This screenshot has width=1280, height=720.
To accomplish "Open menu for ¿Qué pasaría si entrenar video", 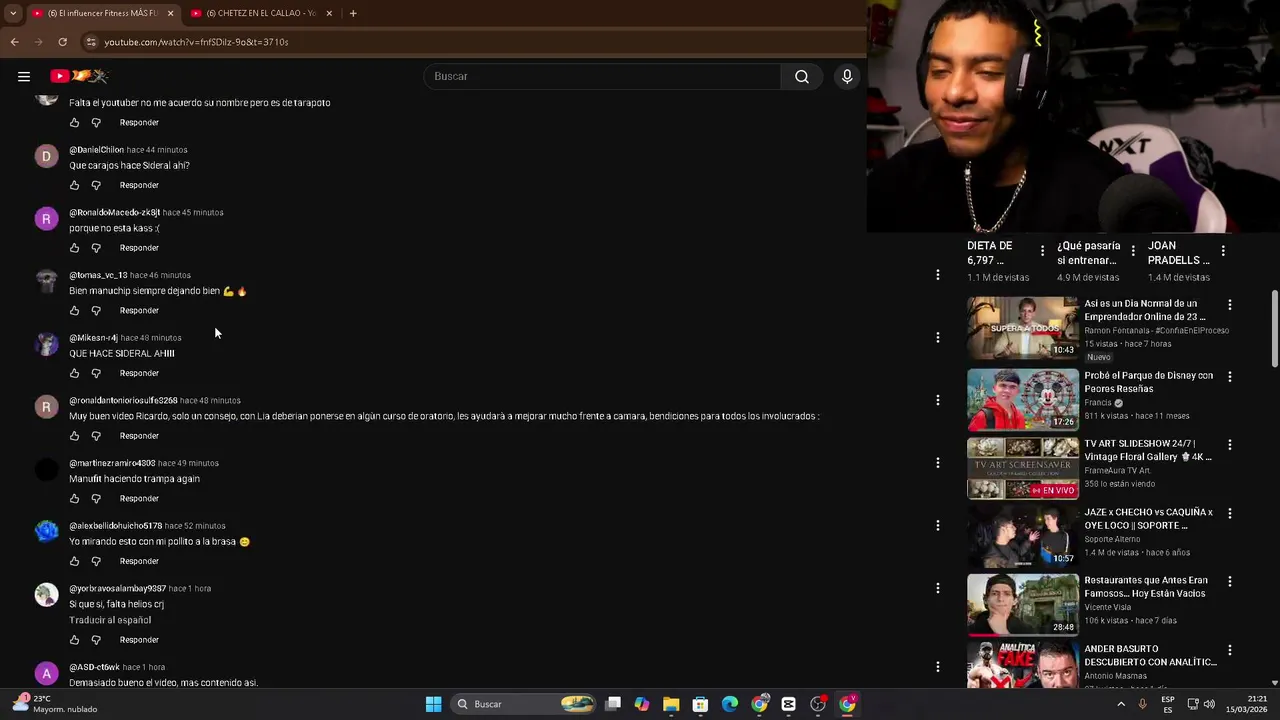I will pyautogui.click(x=1132, y=251).
